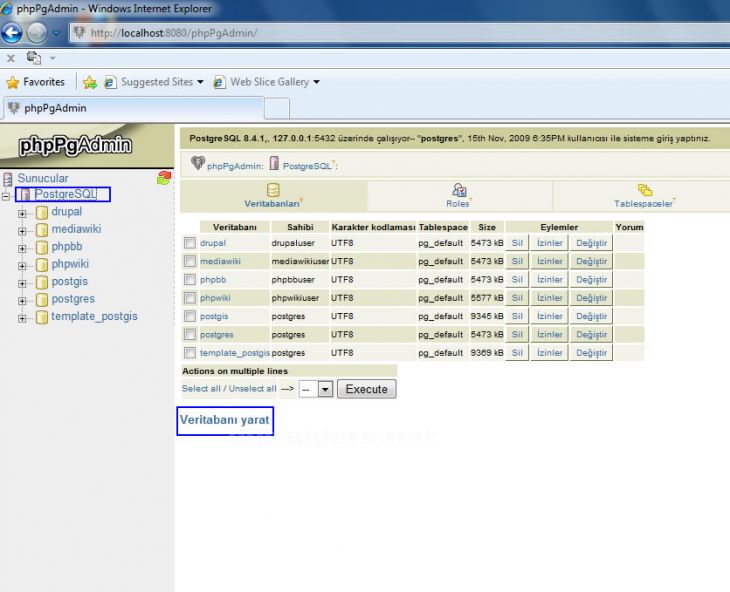Open the Sunucular tree link
The width and height of the screenshot is (730, 592).
click(43, 178)
